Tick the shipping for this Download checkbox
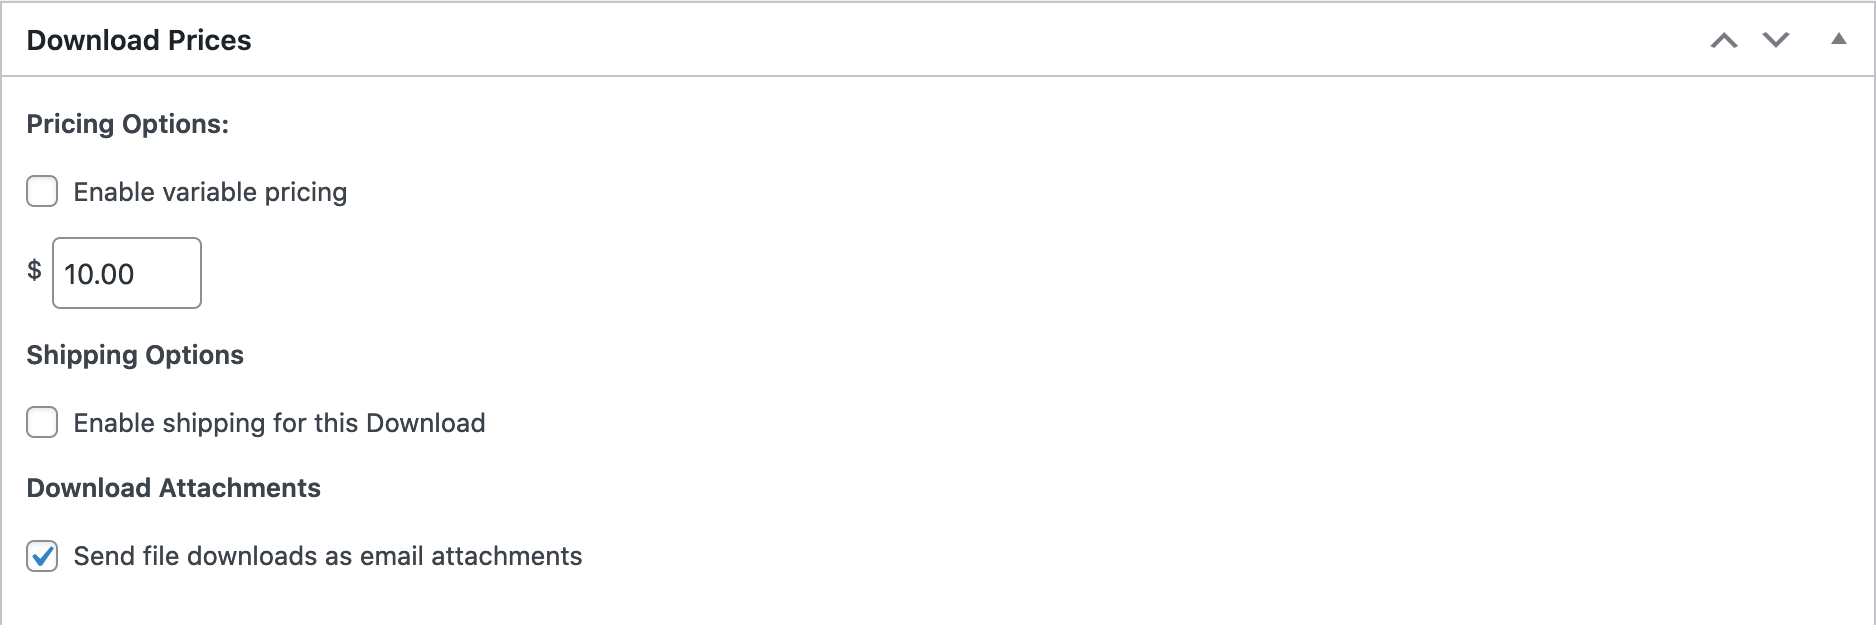The image size is (1876, 625). [x=42, y=422]
